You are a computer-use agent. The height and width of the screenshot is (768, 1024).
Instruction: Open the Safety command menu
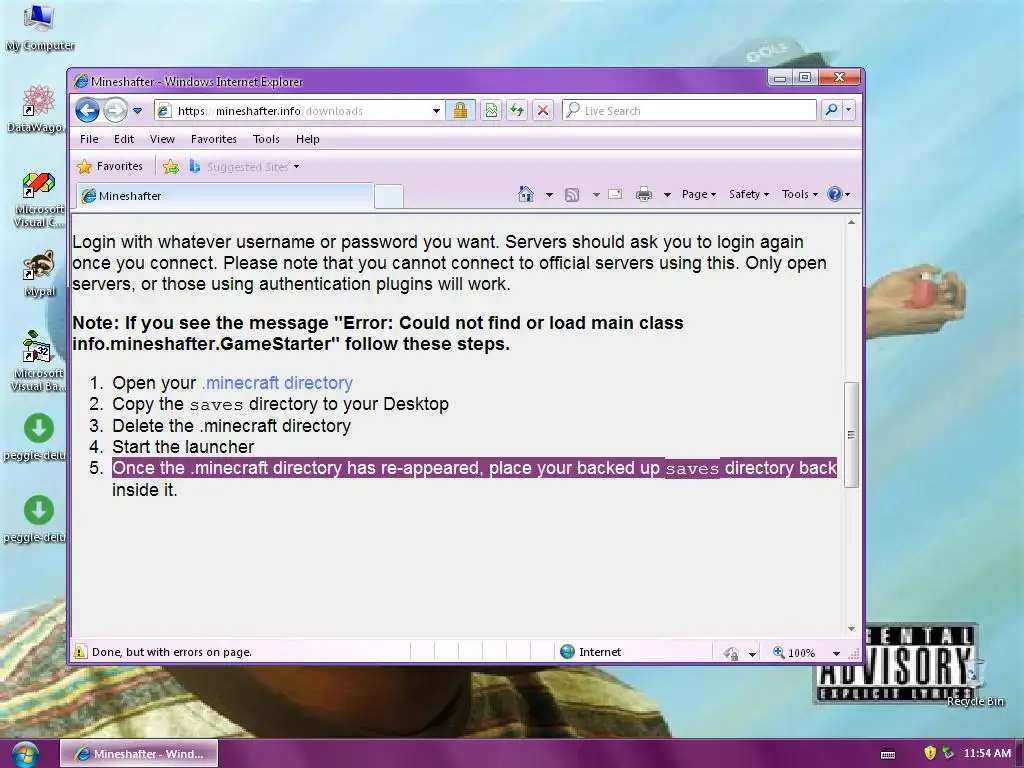[749, 194]
